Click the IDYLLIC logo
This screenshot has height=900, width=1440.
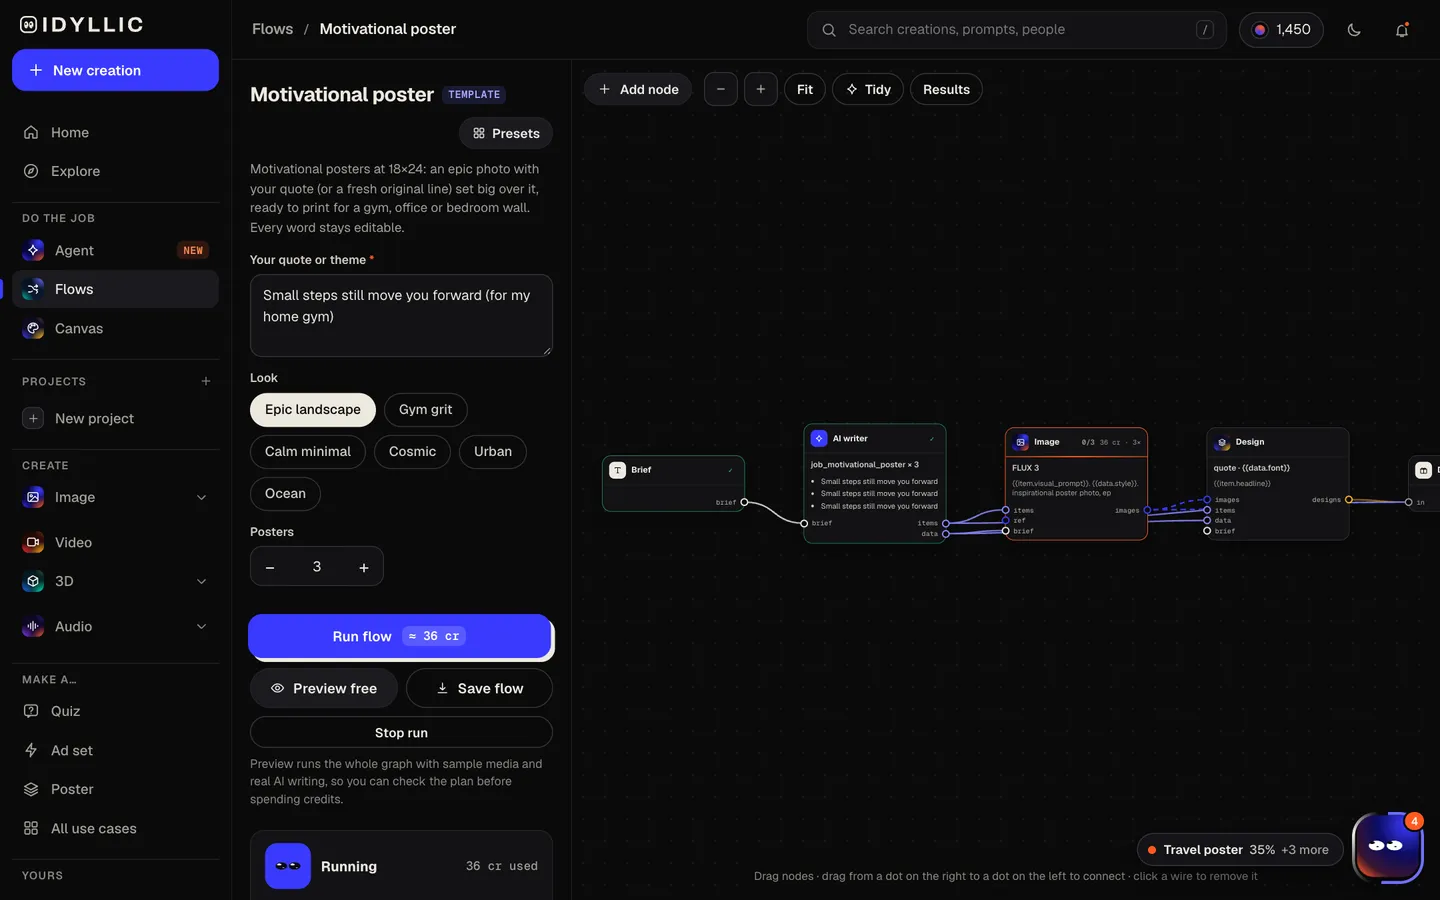click(81, 25)
